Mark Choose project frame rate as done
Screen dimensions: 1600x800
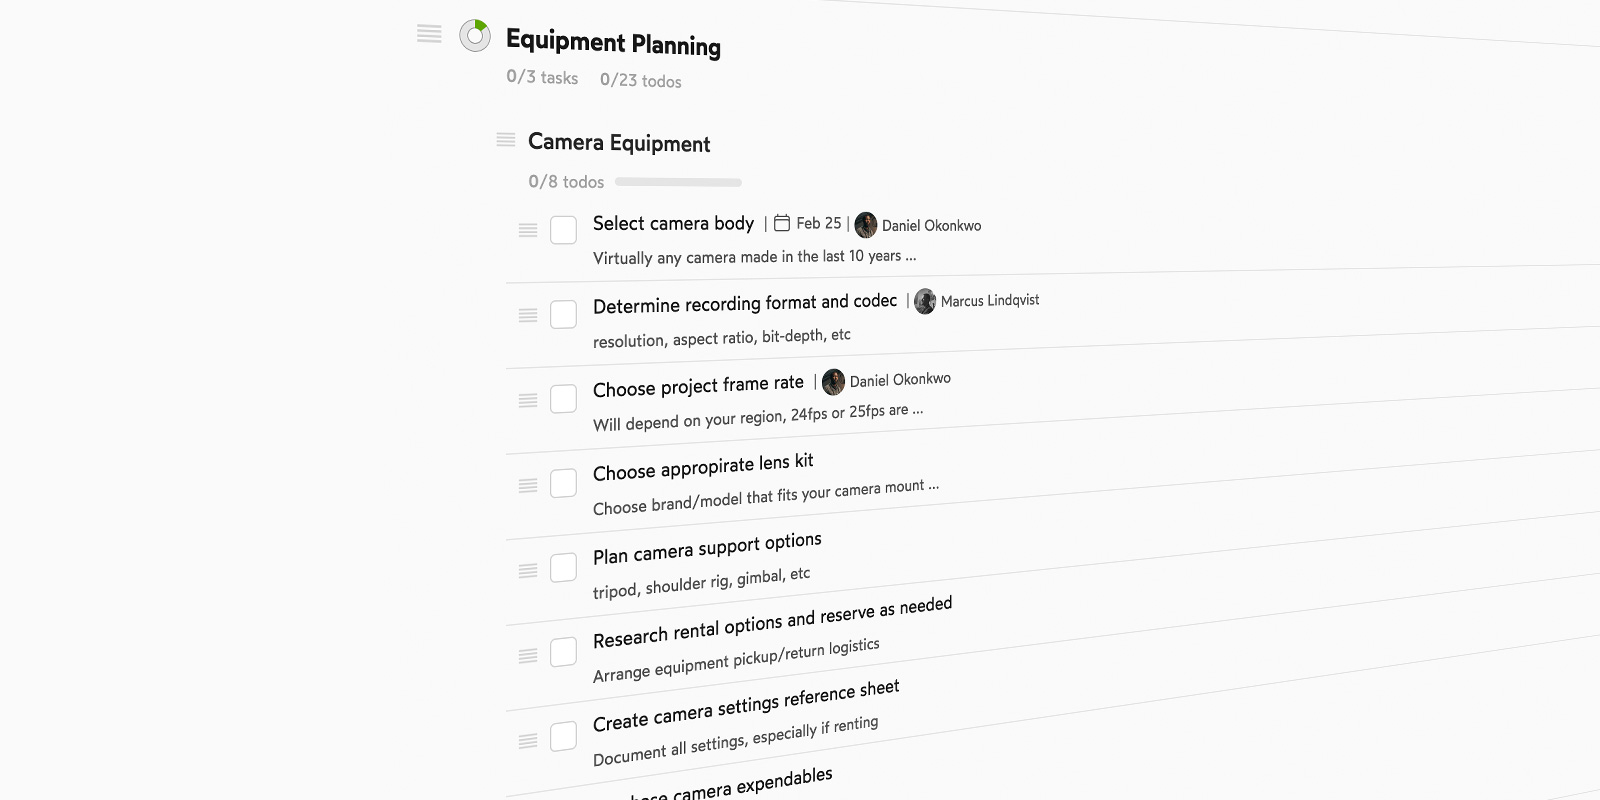564,399
